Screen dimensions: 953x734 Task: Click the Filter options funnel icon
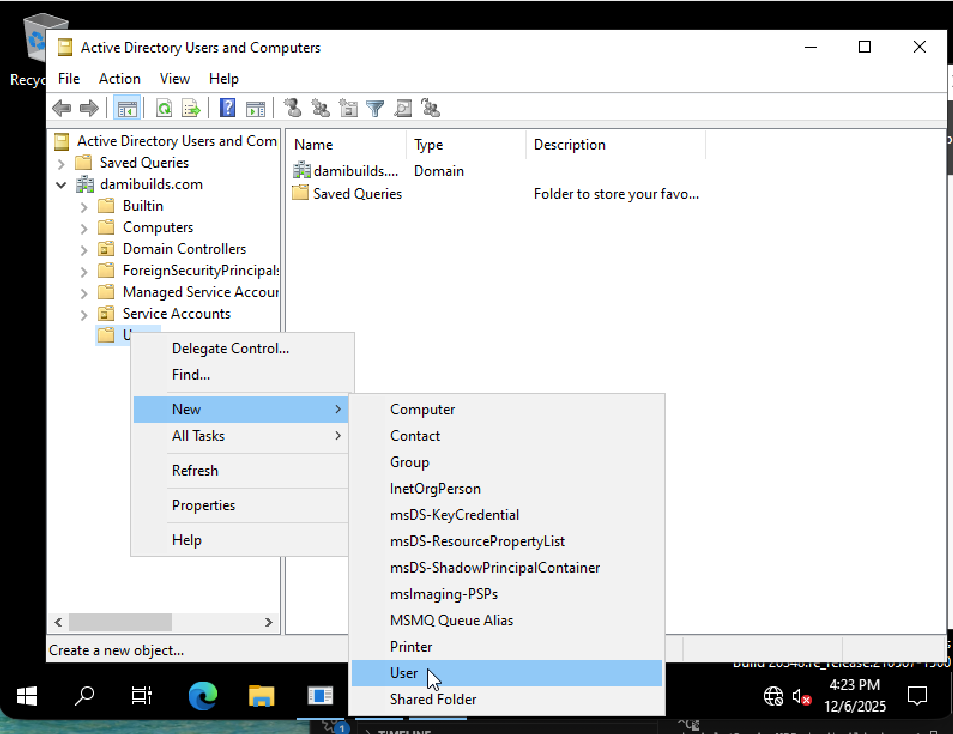[x=375, y=108]
